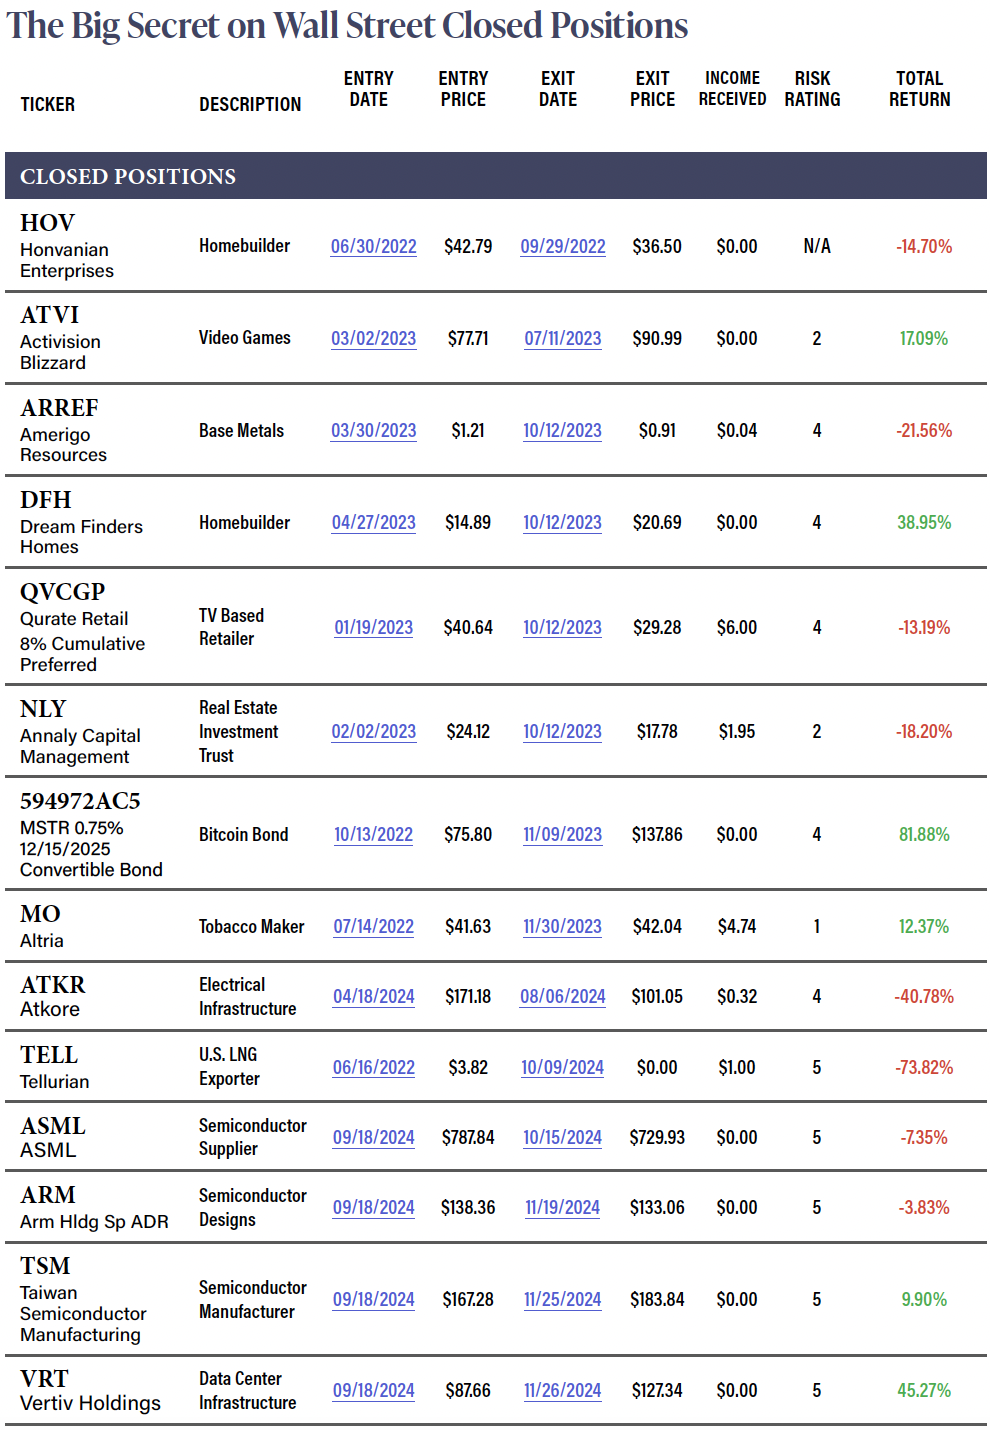Follow the 07/11/2023 exit date link
The height and width of the screenshot is (1430, 990).
point(562,338)
